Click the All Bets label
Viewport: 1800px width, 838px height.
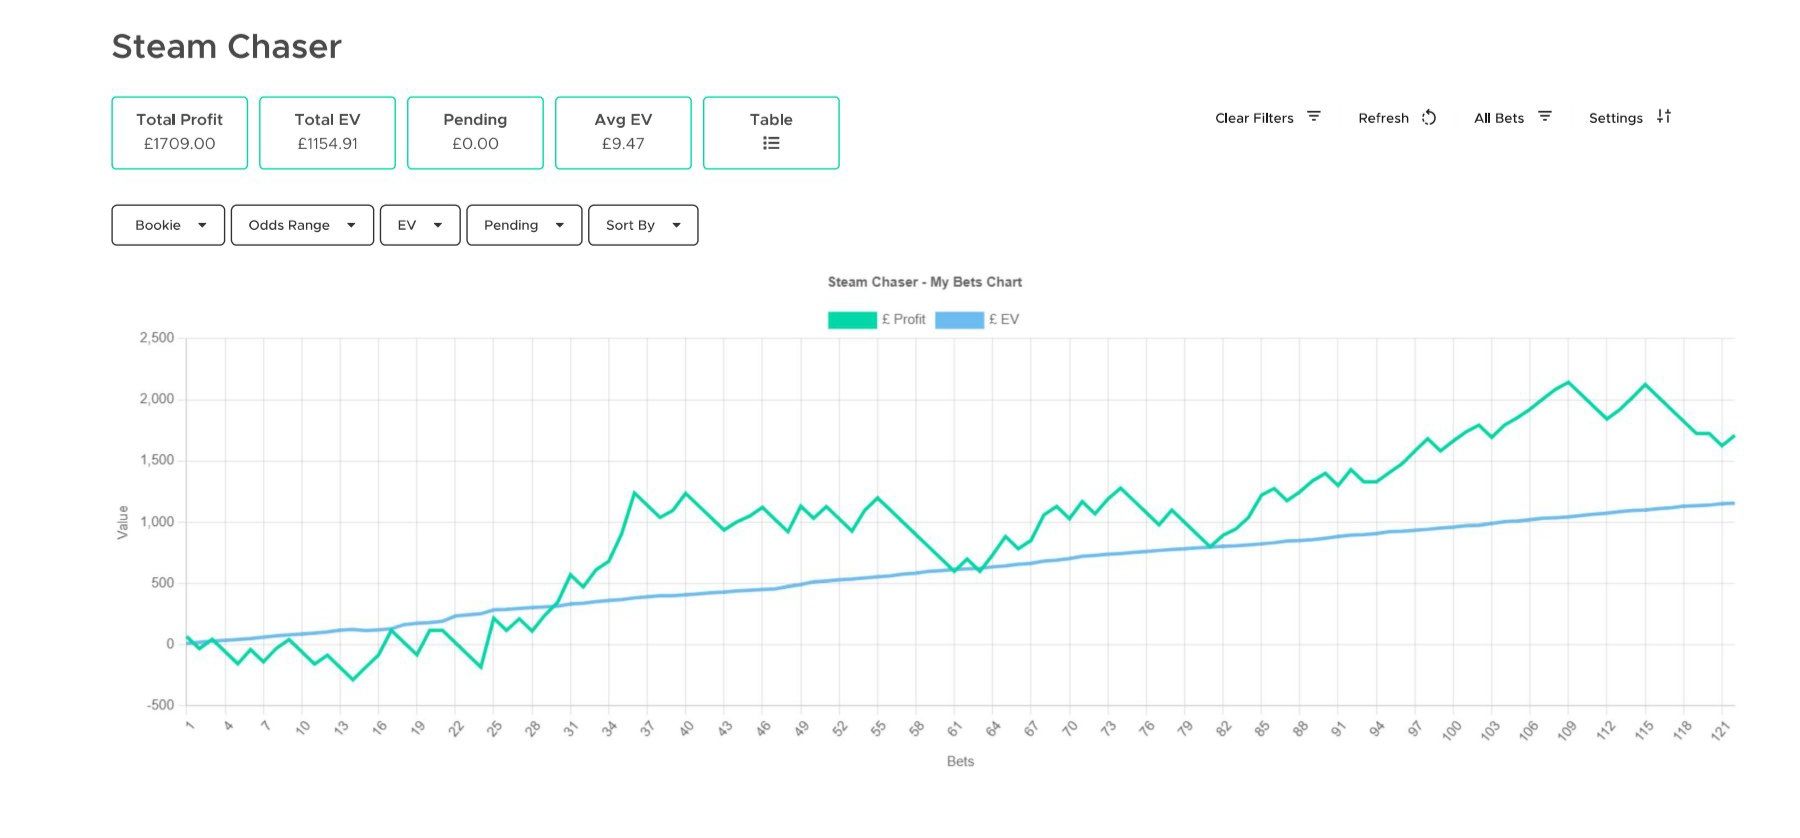[x=1499, y=118]
